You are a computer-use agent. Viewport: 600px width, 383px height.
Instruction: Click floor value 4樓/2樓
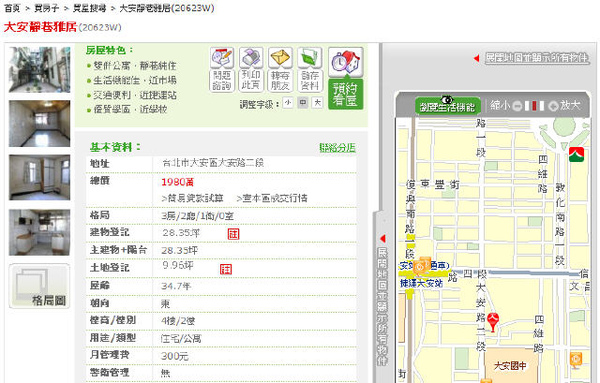tap(178, 321)
